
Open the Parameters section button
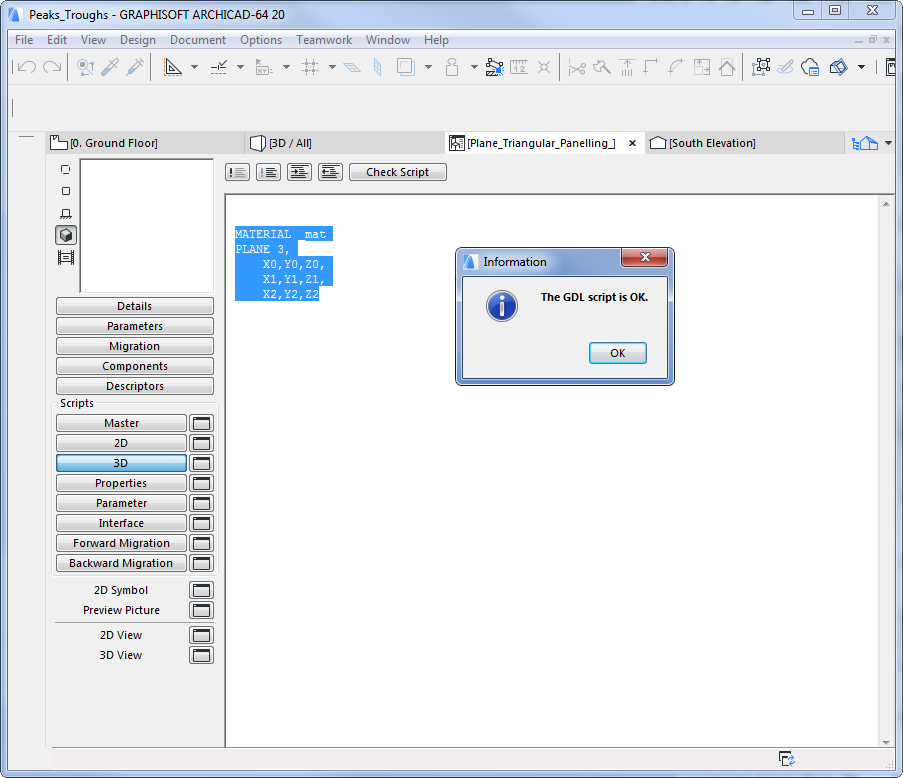pos(135,326)
